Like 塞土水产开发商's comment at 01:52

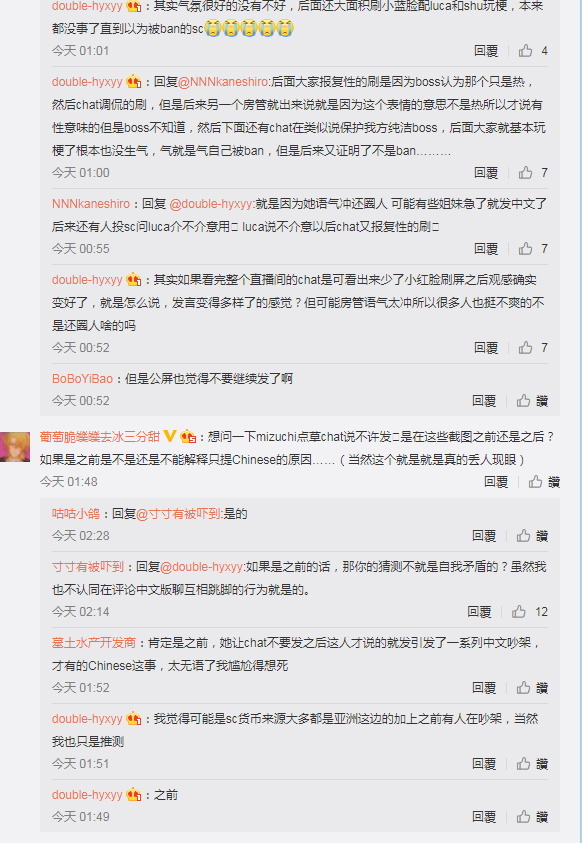click(x=532, y=688)
